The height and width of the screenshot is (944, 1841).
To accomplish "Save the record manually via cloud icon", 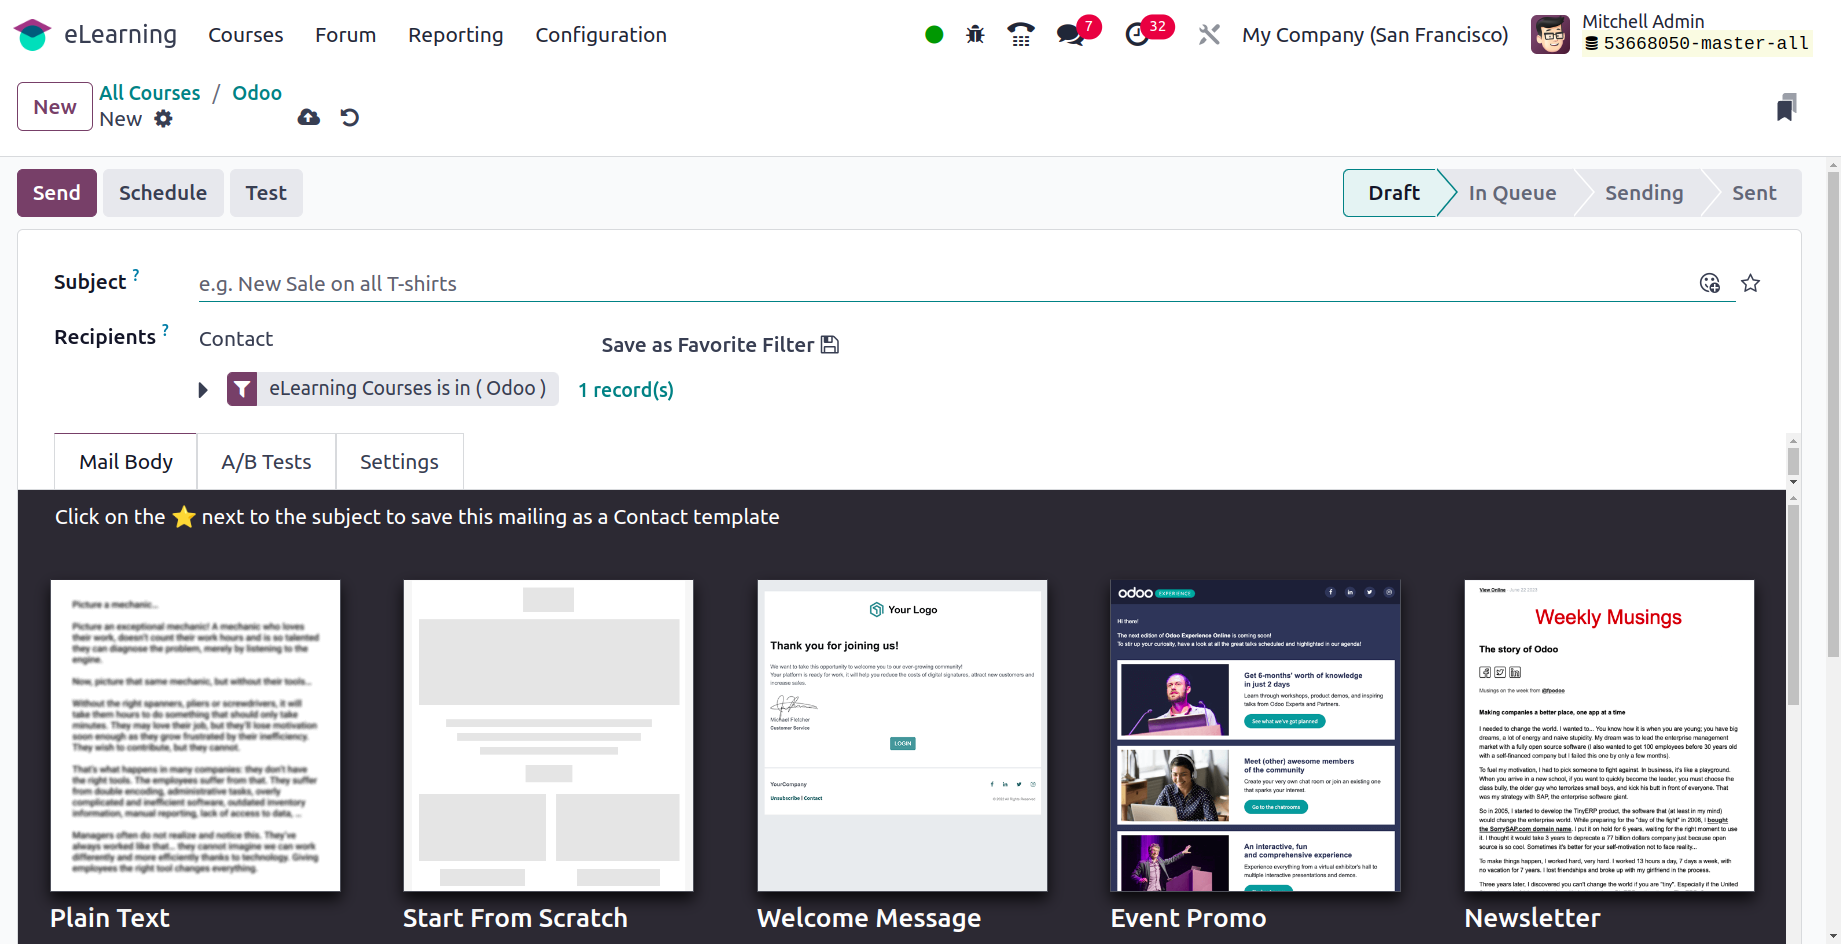I will (309, 118).
